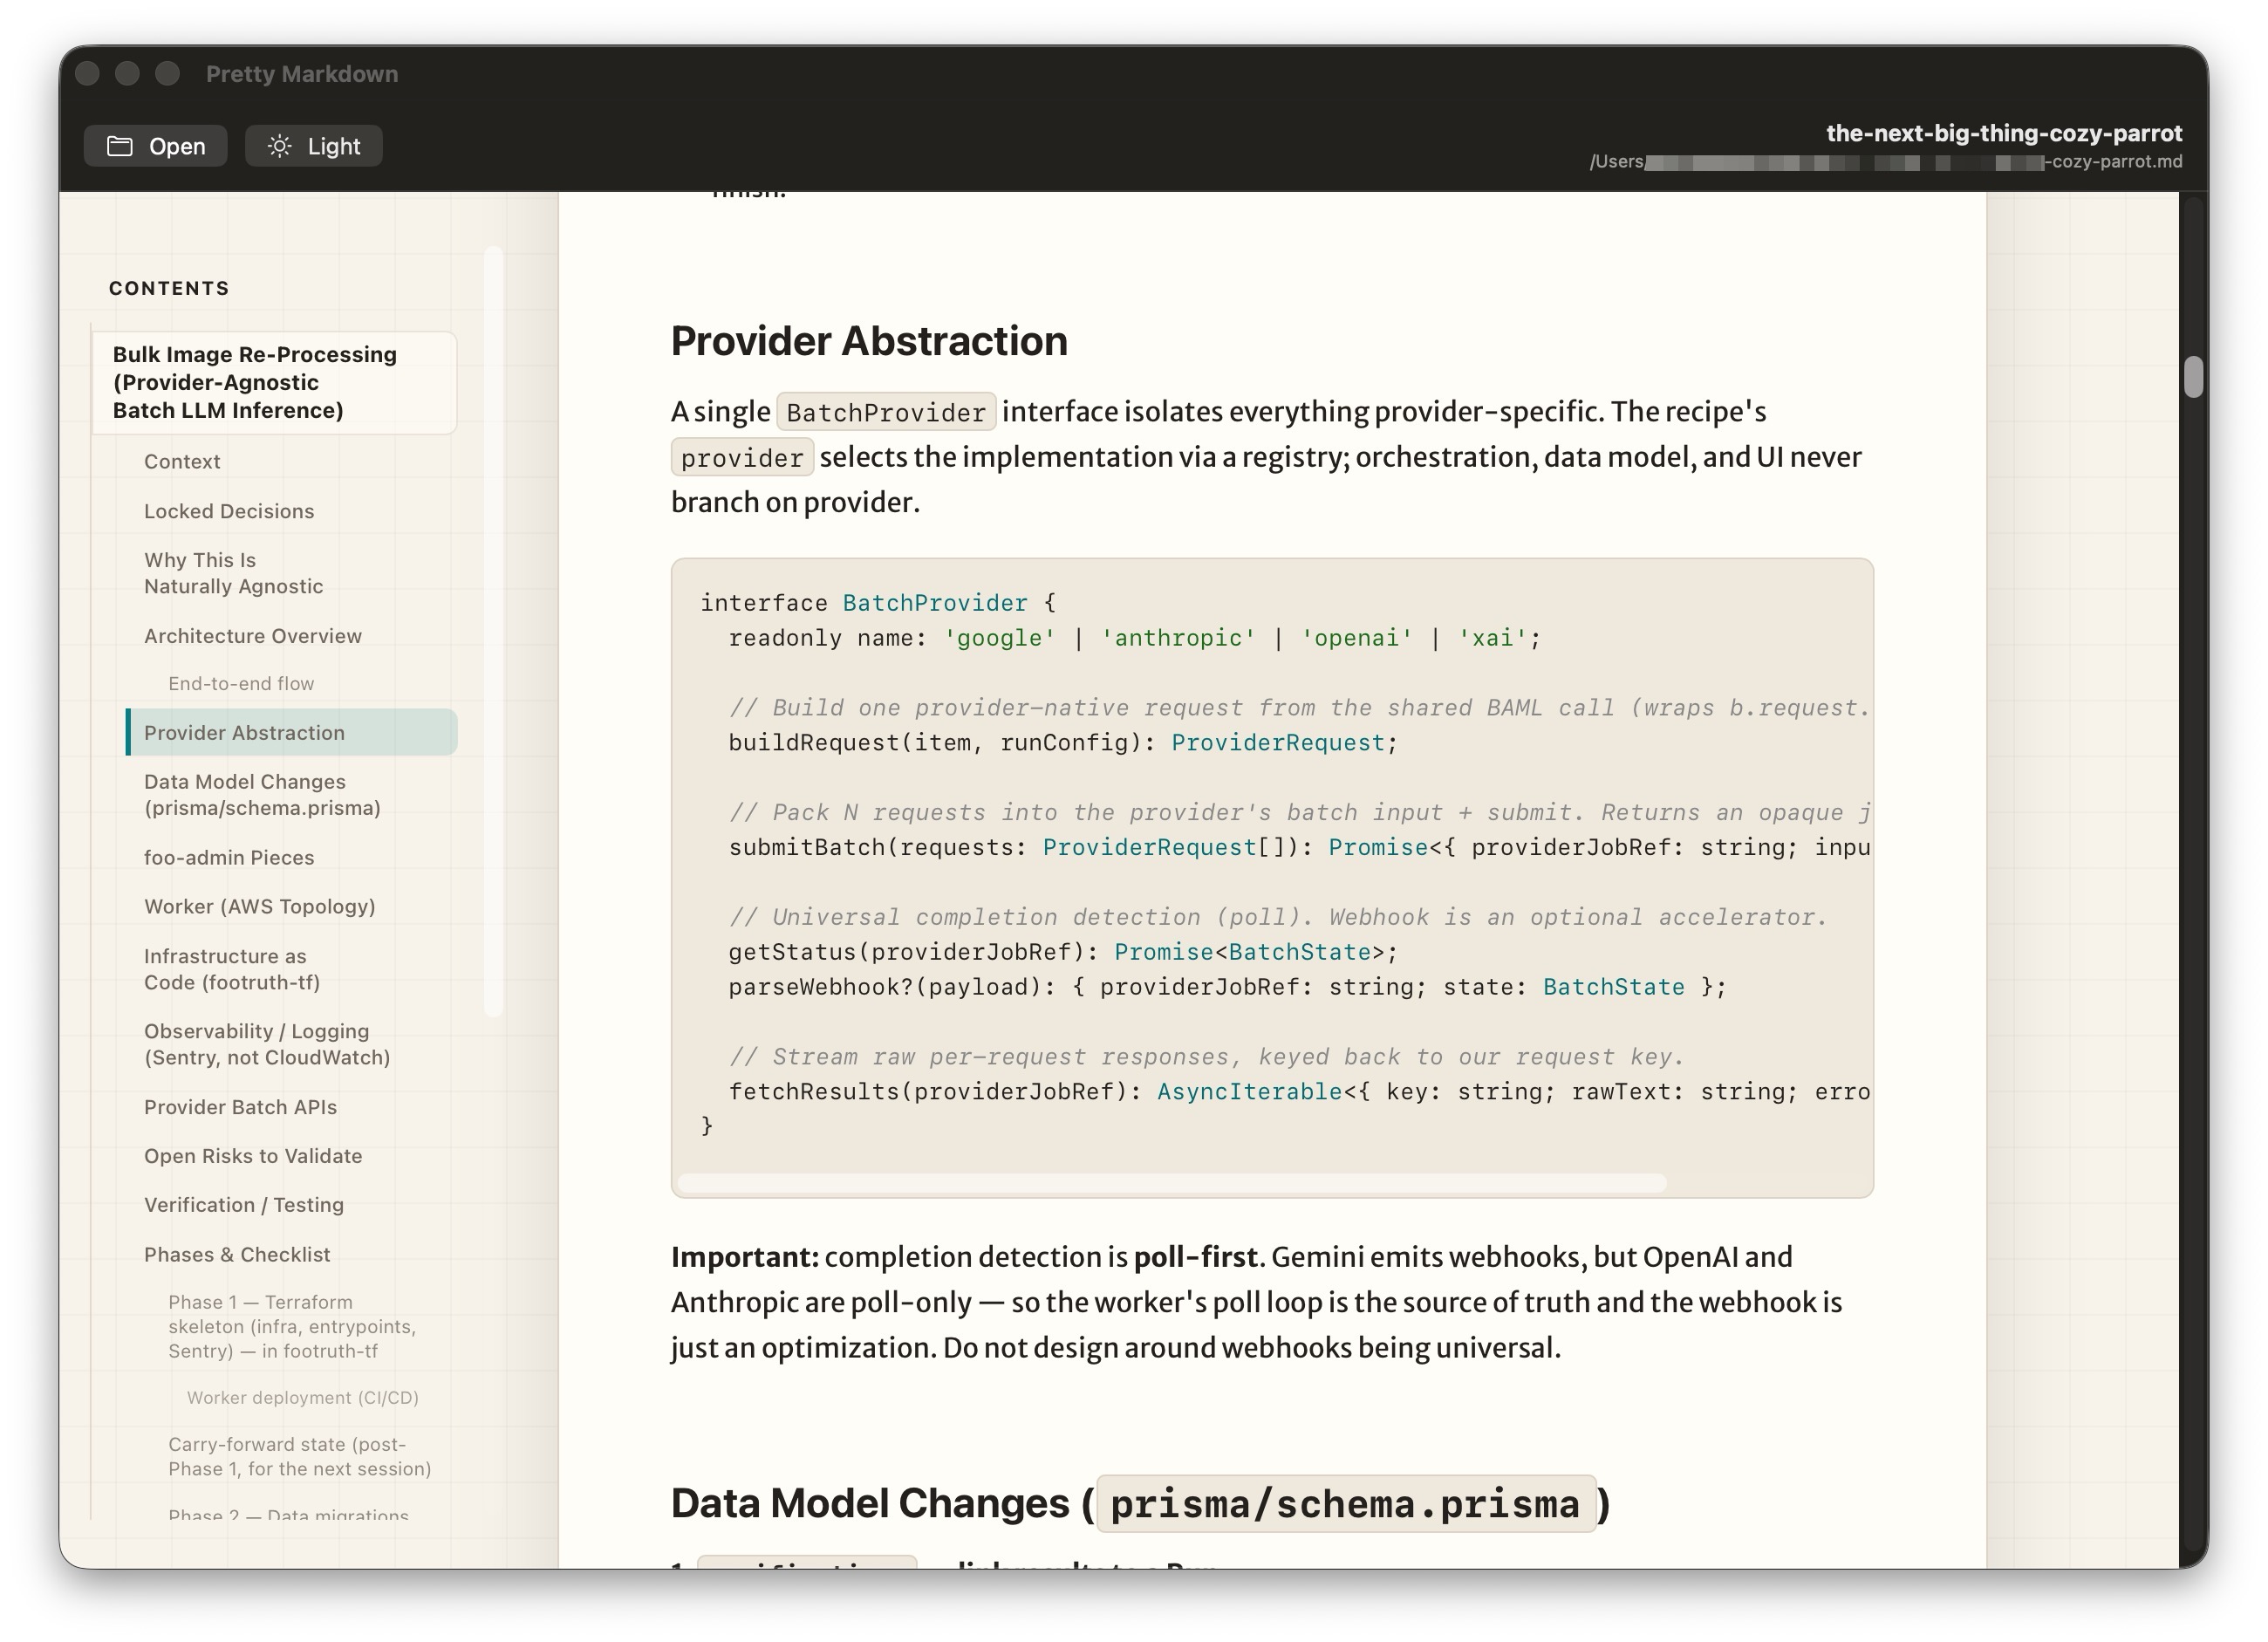The image size is (2268, 1642).
Task: Go to Why This Is Naturally Agnostic
Action: (233, 573)
